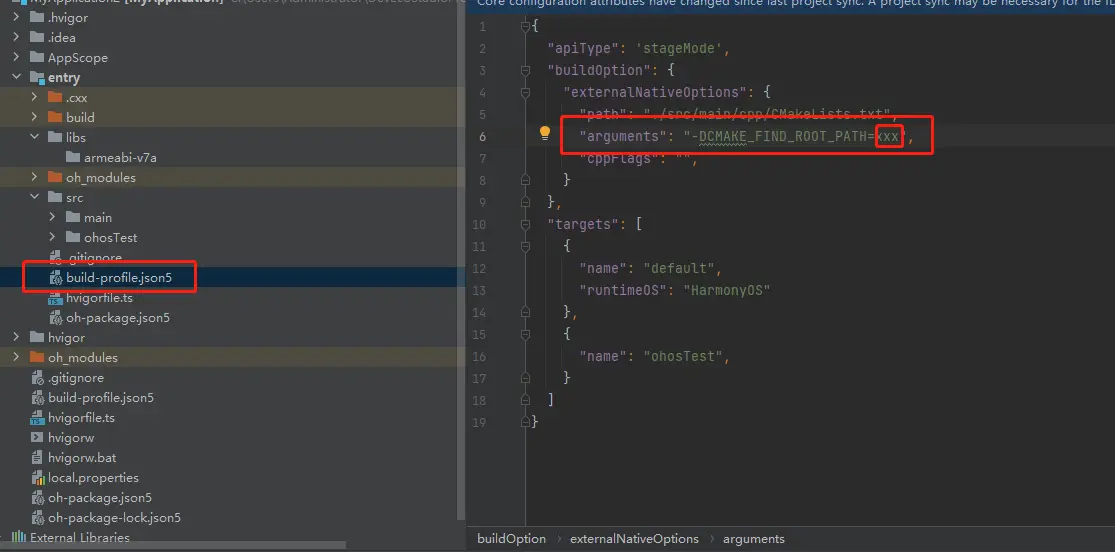
Task: Place cursor in the arguments value string
Action: click(x=794, y=136)
